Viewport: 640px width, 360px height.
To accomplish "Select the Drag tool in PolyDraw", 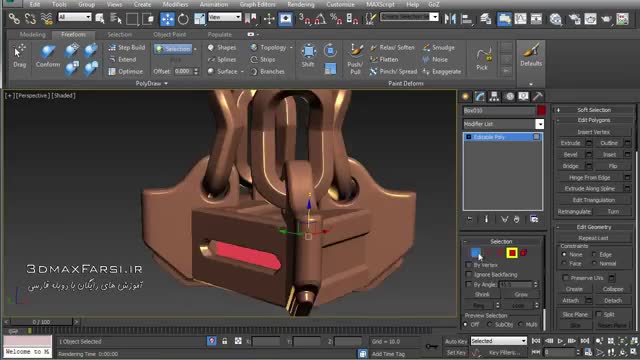I will pos(19,56).
